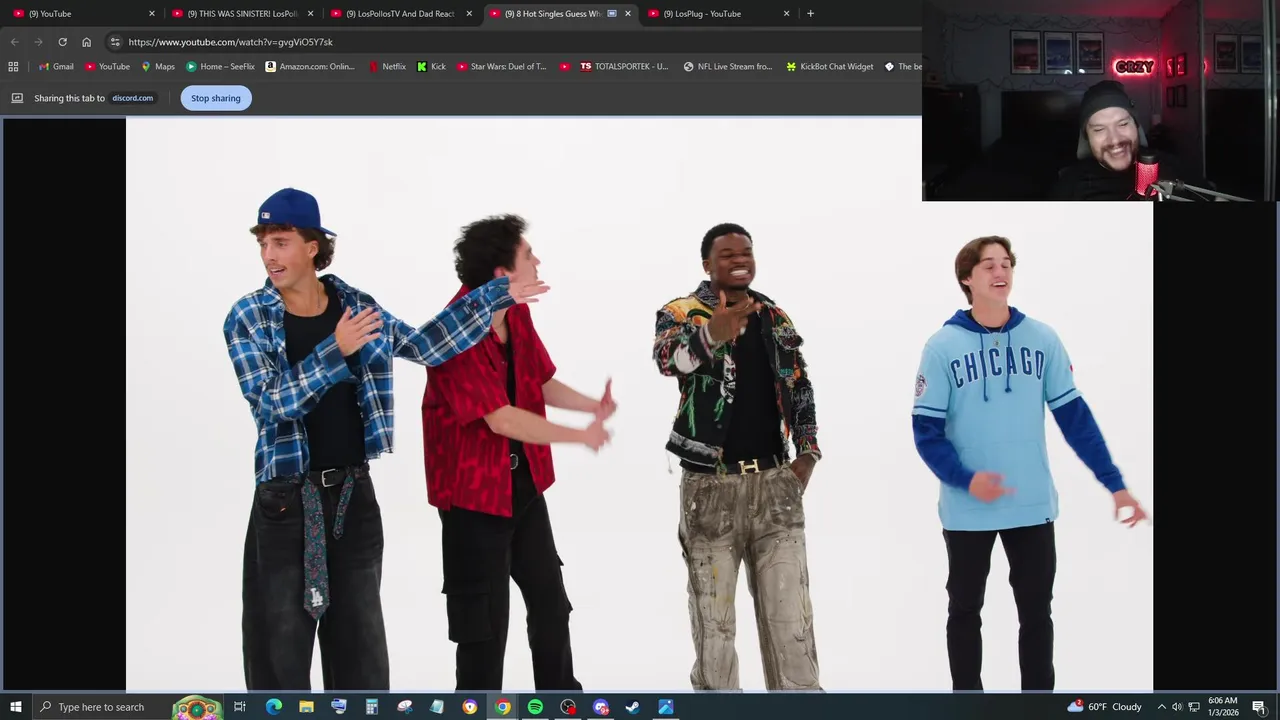The width and height of the screenshot is (1280, 720).
Task: Open Task View from the taskbar
Action: pyautogui.click(x=240, y=707)
